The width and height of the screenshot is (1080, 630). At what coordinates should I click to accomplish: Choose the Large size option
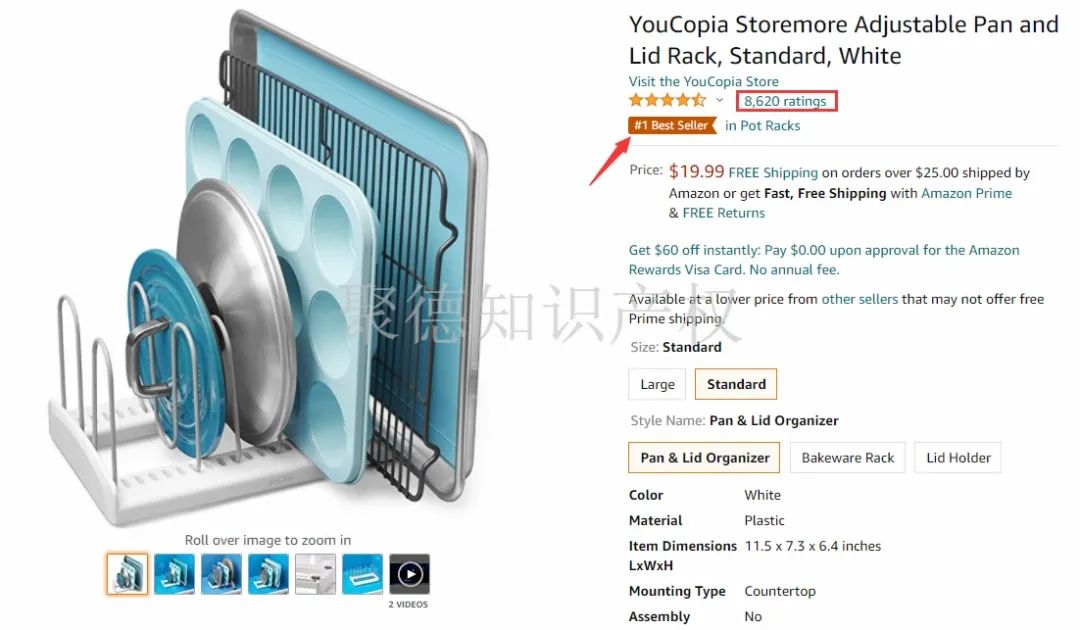[657, 384]
